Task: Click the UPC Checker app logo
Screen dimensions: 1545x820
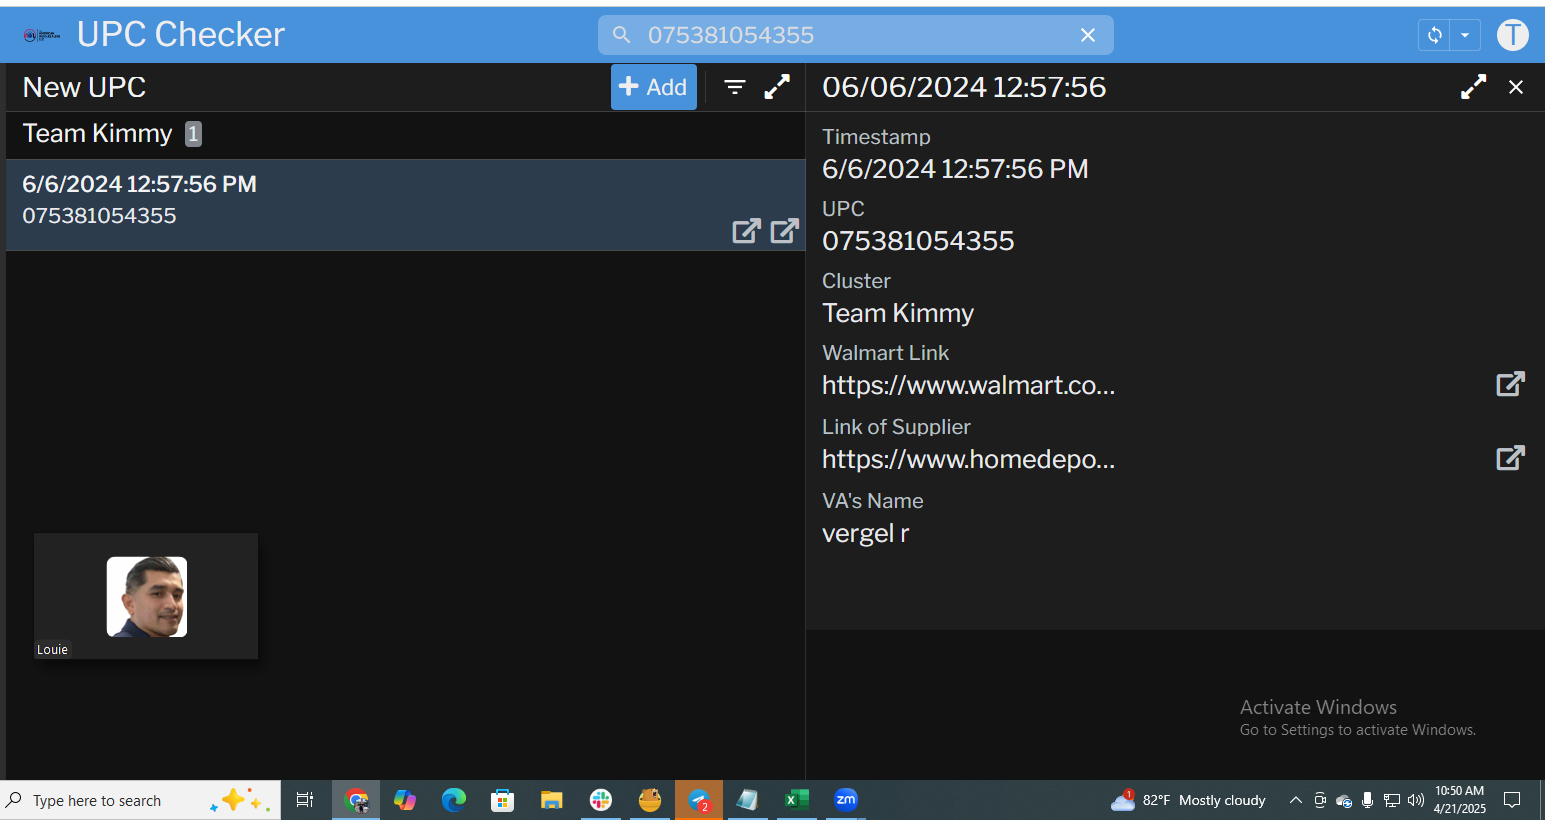Action: click(42, 35)
